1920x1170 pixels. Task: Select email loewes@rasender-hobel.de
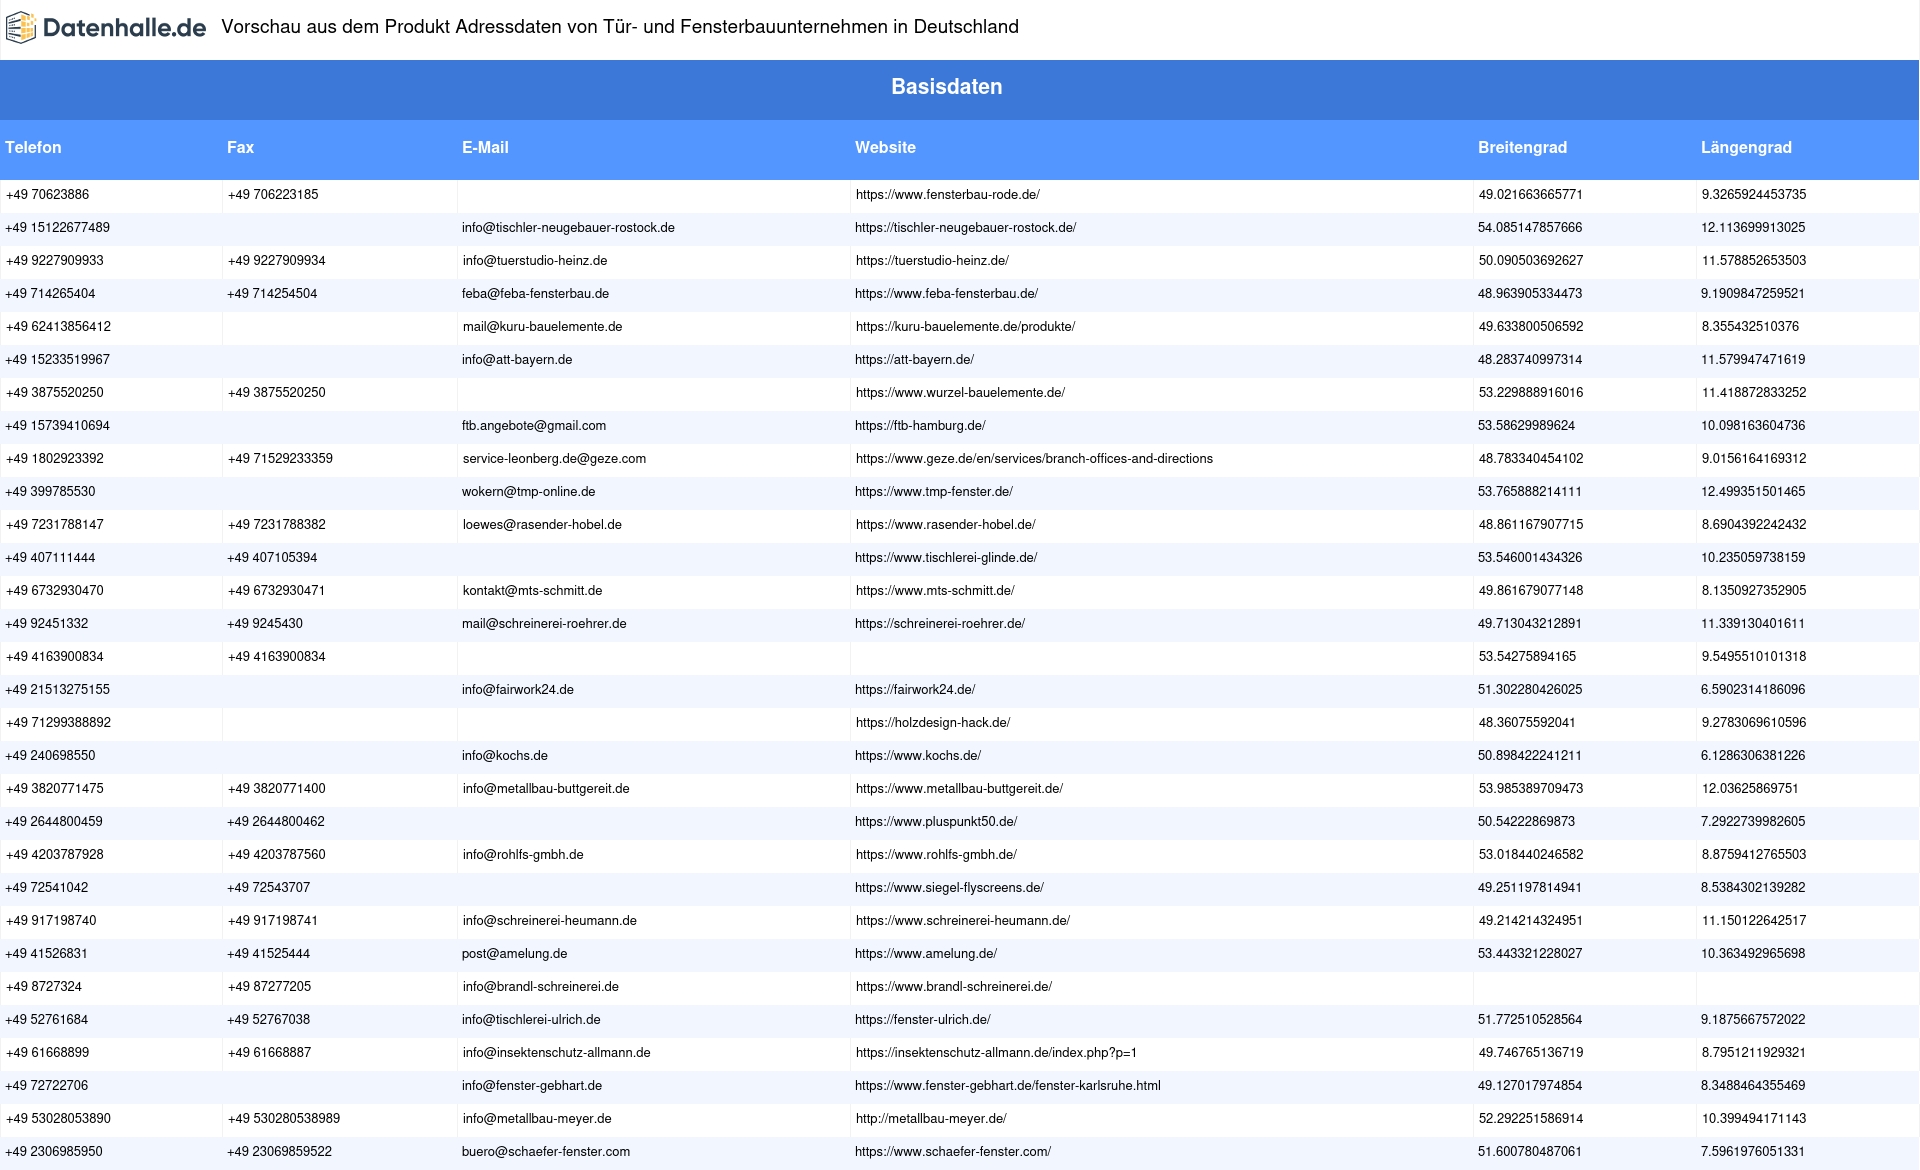(x=542, y=525)
